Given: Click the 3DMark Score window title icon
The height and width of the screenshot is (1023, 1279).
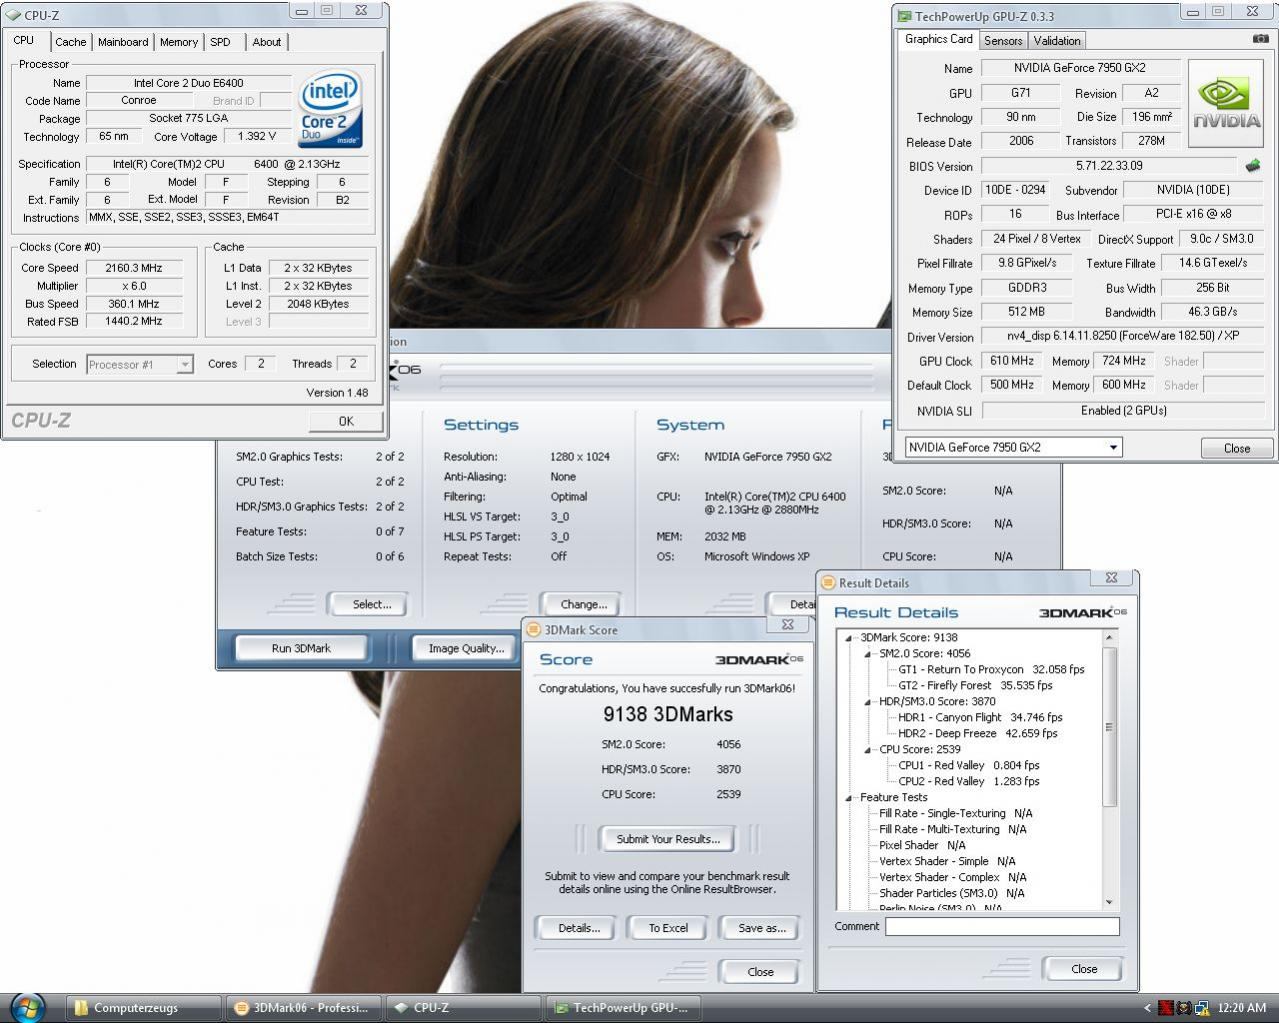Looking at the screenshot, I should (x=534, y=630).
